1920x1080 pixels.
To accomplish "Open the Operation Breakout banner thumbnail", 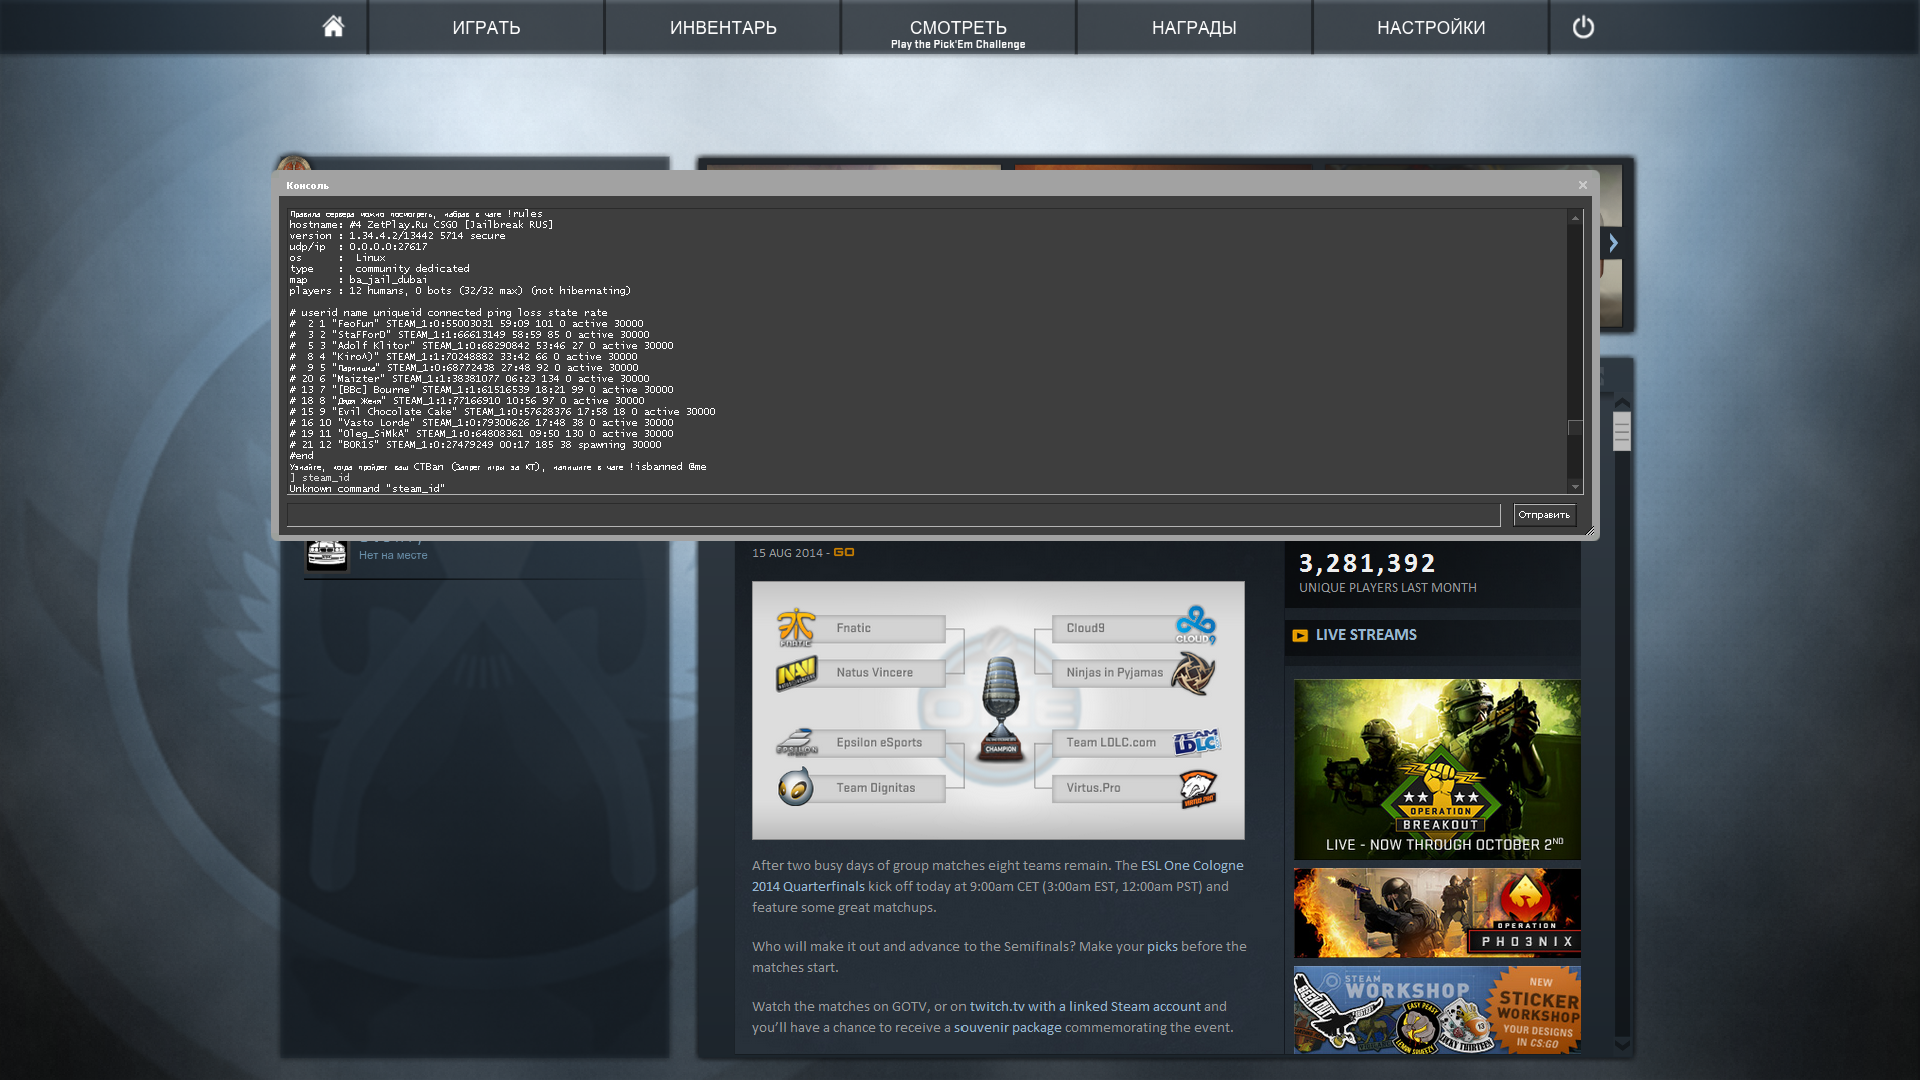I will pos(1437,769).
